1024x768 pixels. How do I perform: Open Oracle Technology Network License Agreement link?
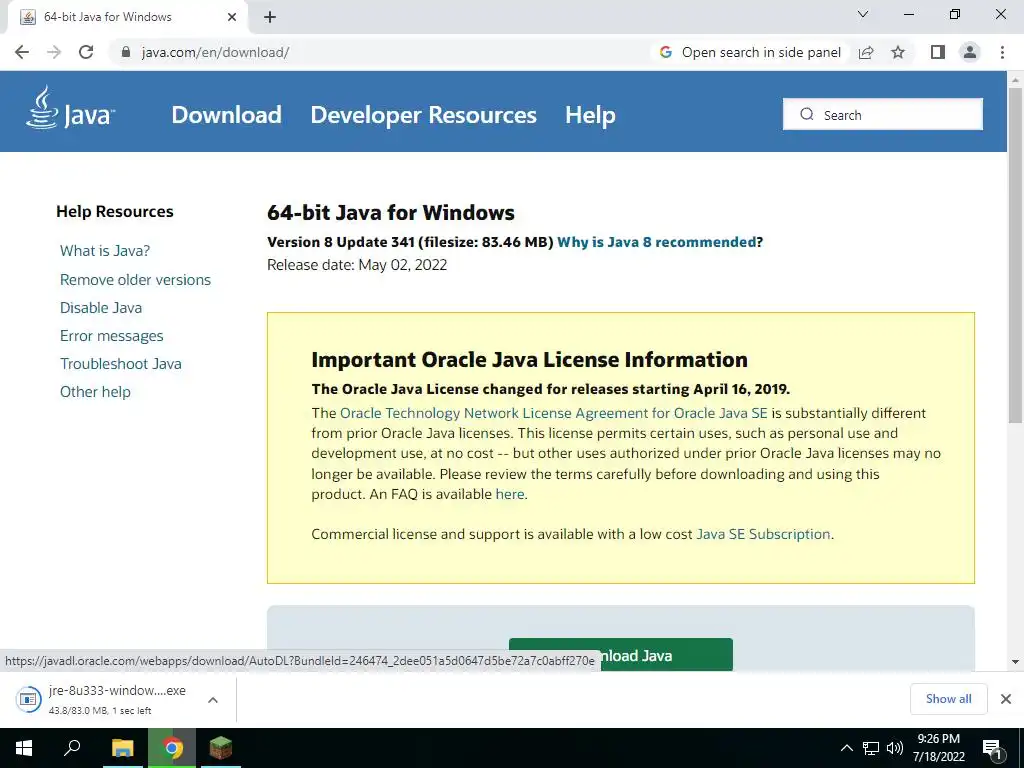[x=553, y=413]
